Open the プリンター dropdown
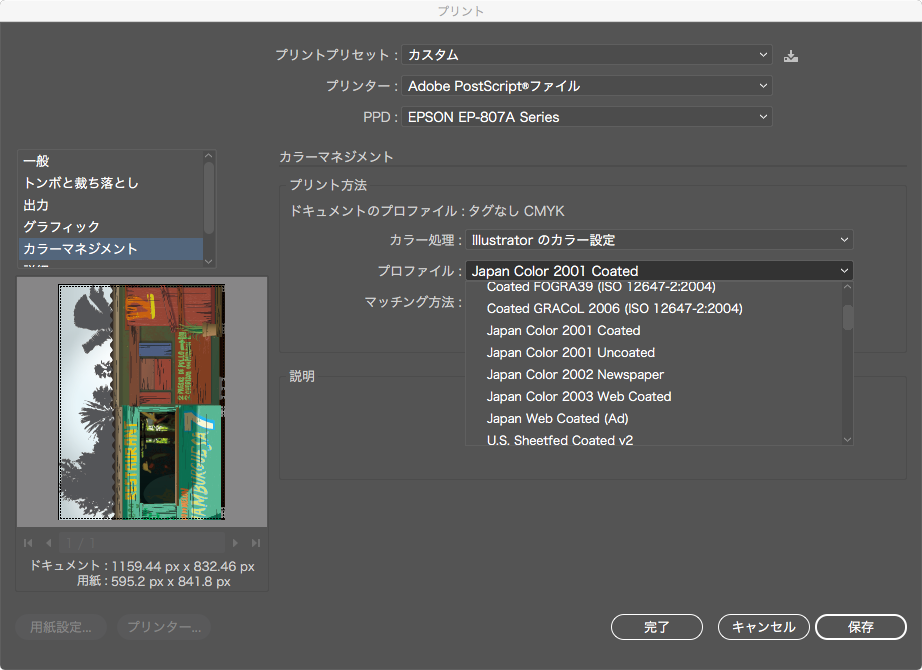Viewport: 922px width, 670px height. click(x=586, y=86)
